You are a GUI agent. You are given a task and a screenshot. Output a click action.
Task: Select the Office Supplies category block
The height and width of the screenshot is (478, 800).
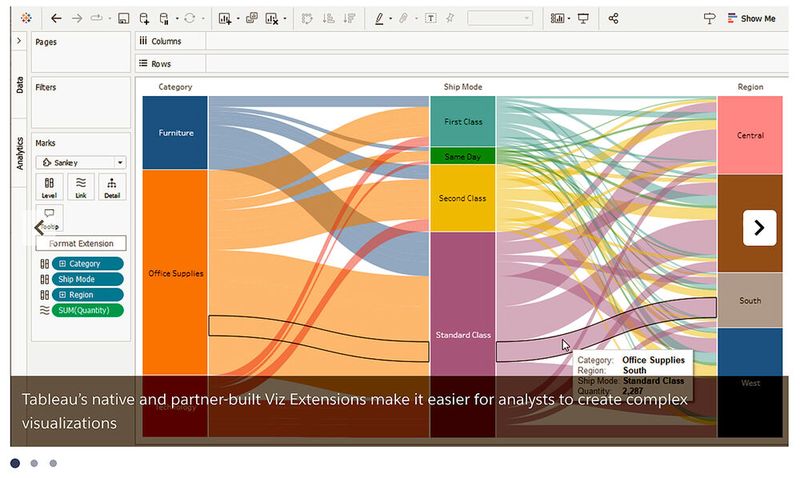175,273
